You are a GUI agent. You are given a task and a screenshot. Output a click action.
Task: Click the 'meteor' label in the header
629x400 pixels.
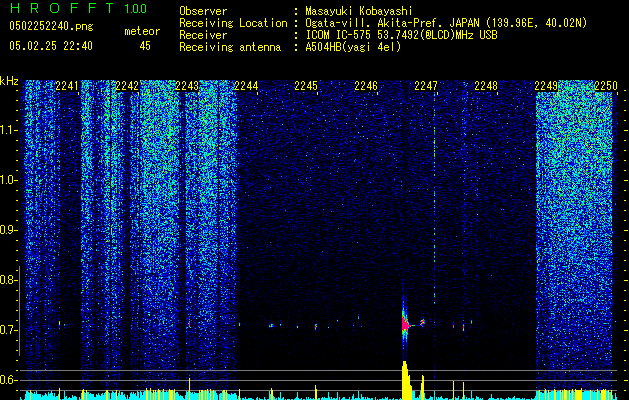142,31
